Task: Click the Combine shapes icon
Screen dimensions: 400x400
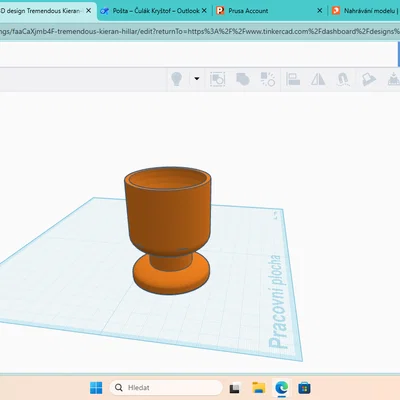Action: tap(243, 79)
